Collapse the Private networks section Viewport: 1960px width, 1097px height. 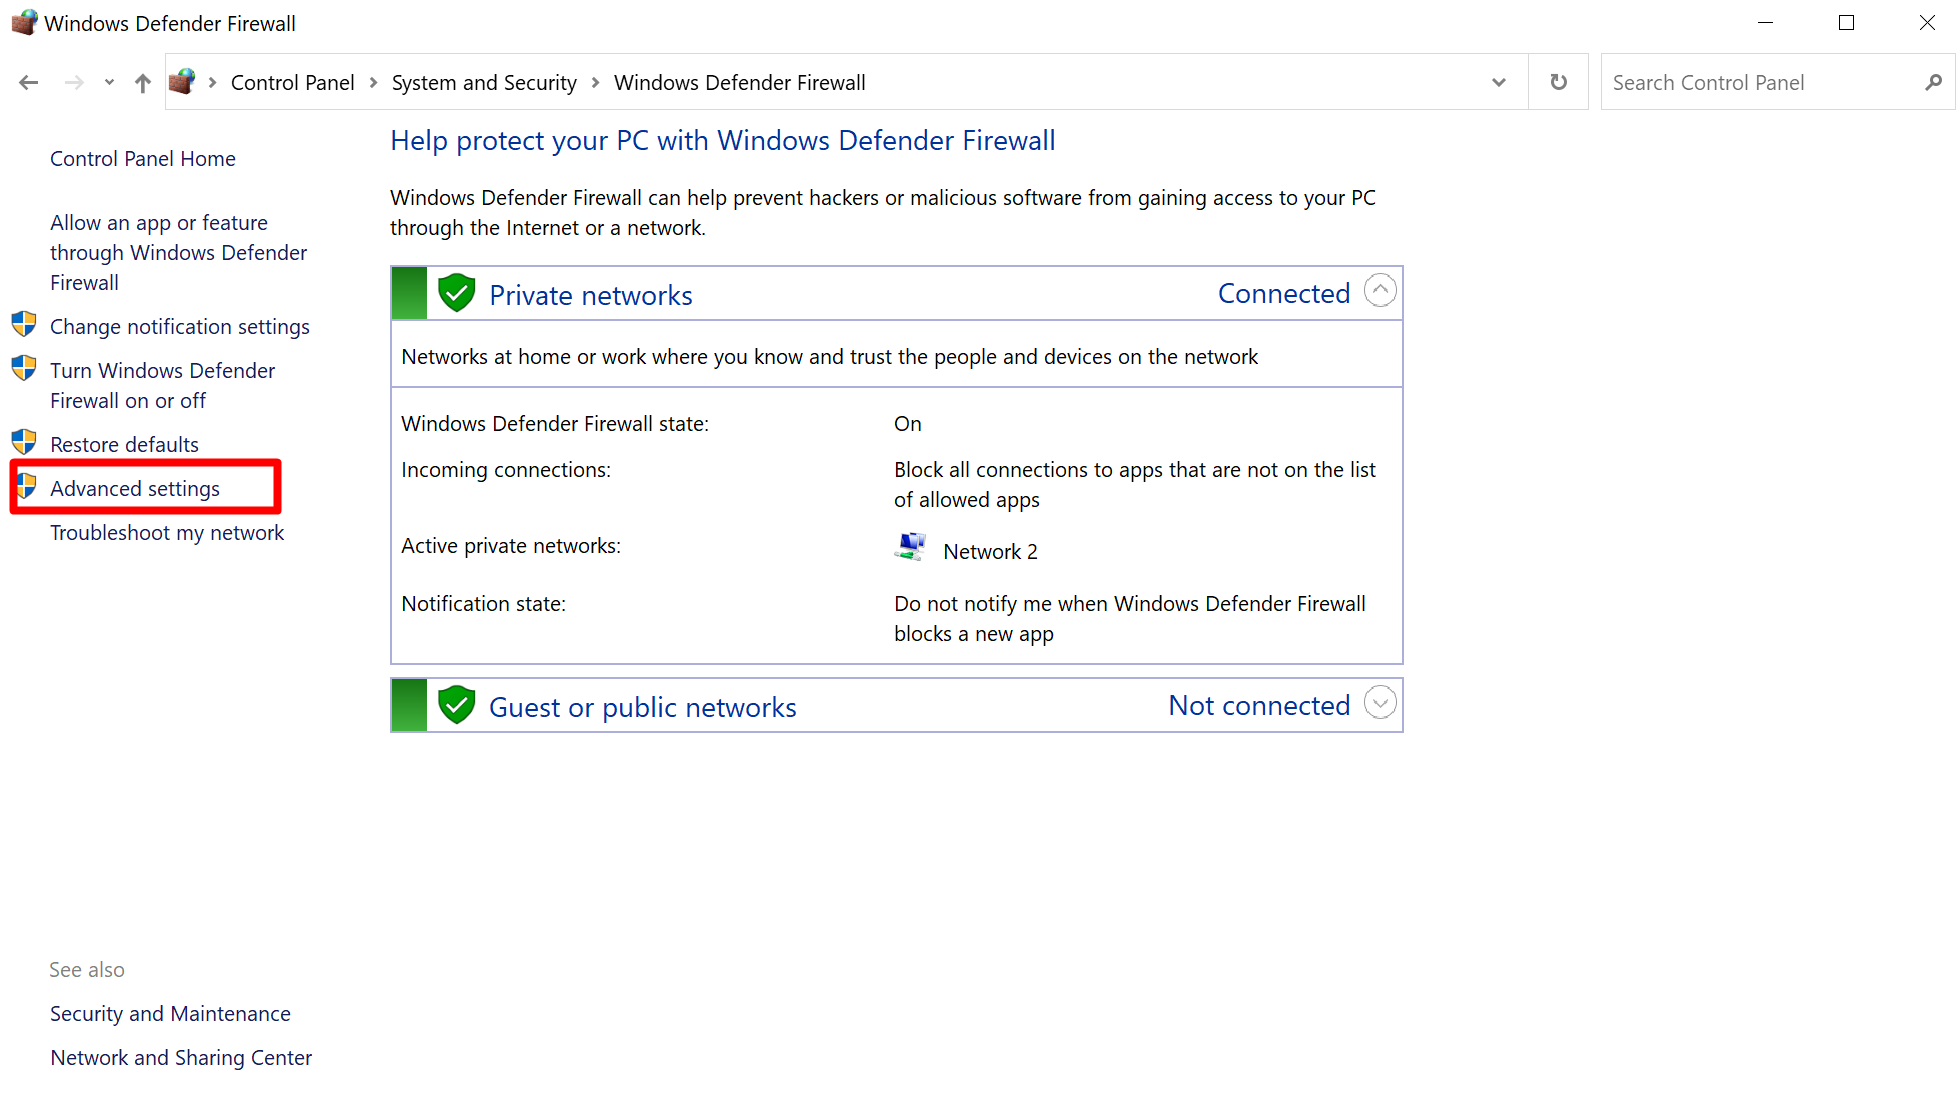1380,291
